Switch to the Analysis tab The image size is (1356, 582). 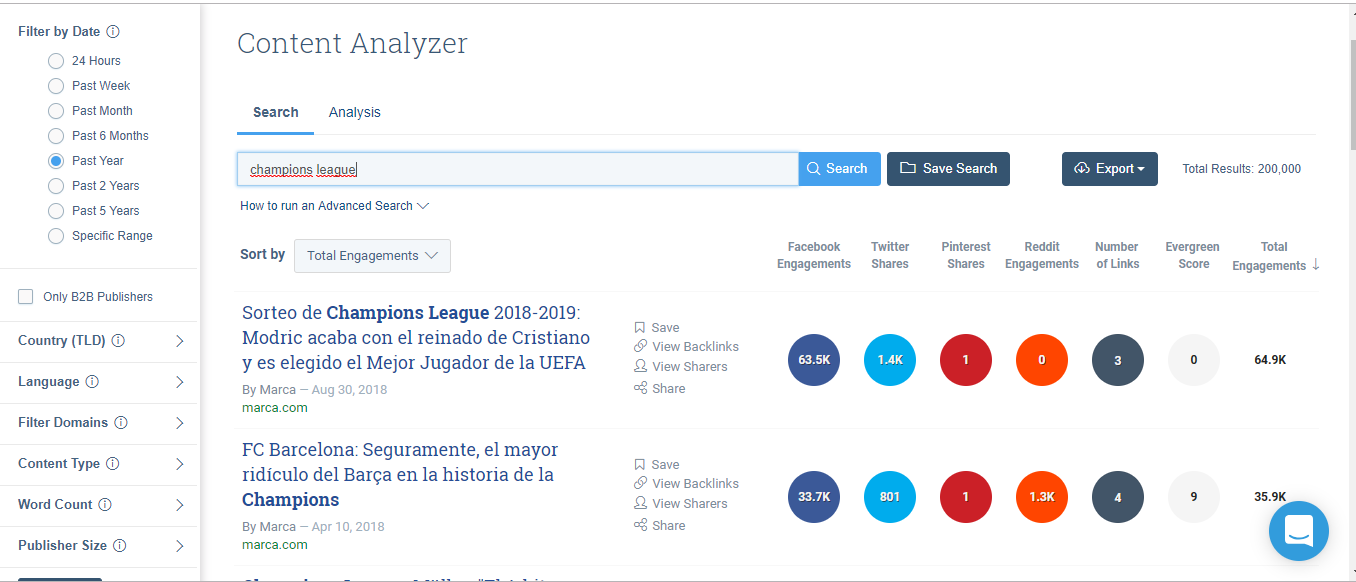354,112
